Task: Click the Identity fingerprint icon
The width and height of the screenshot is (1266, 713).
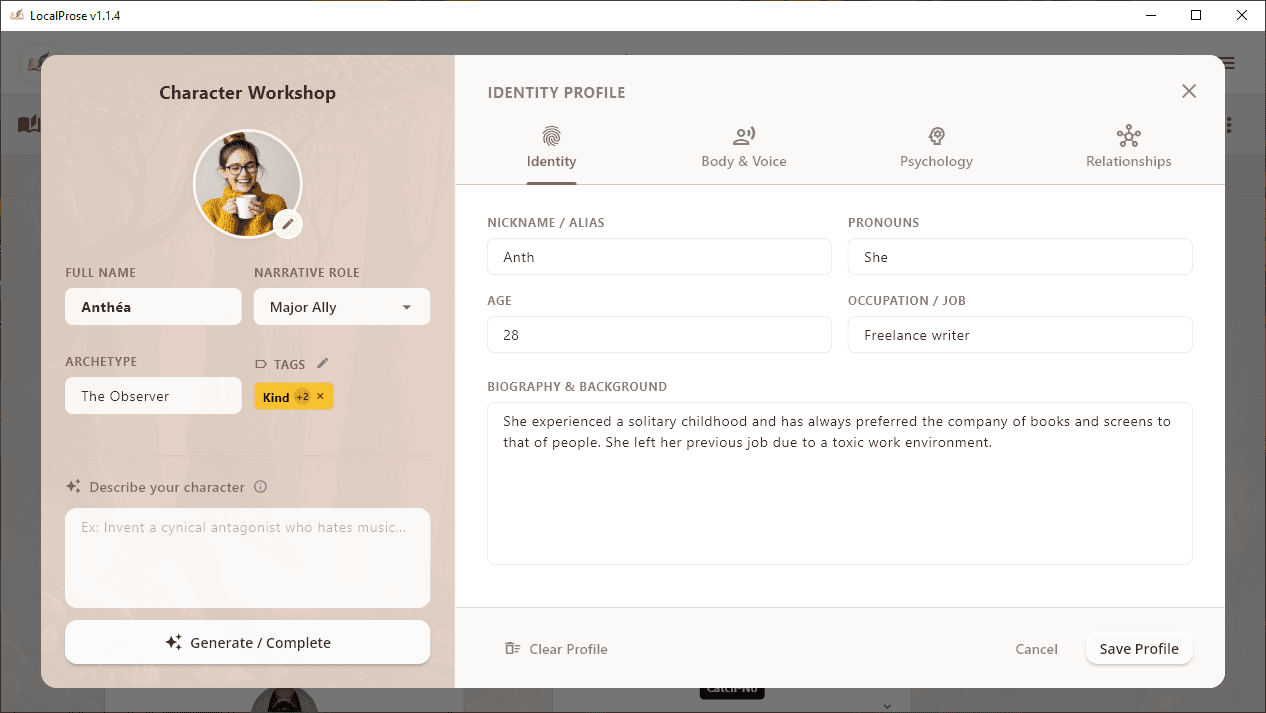Action: click(551, 136)
